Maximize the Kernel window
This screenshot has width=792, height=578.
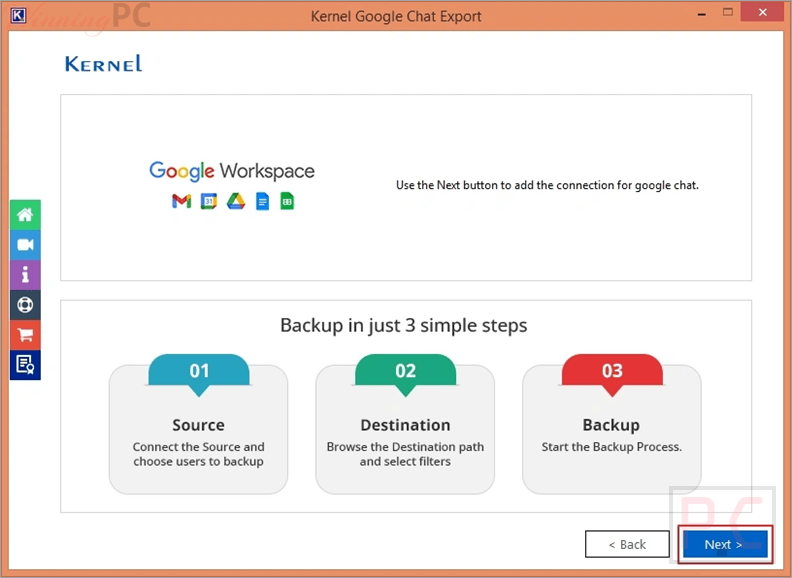pyautogui.click(x=727, y=12)
